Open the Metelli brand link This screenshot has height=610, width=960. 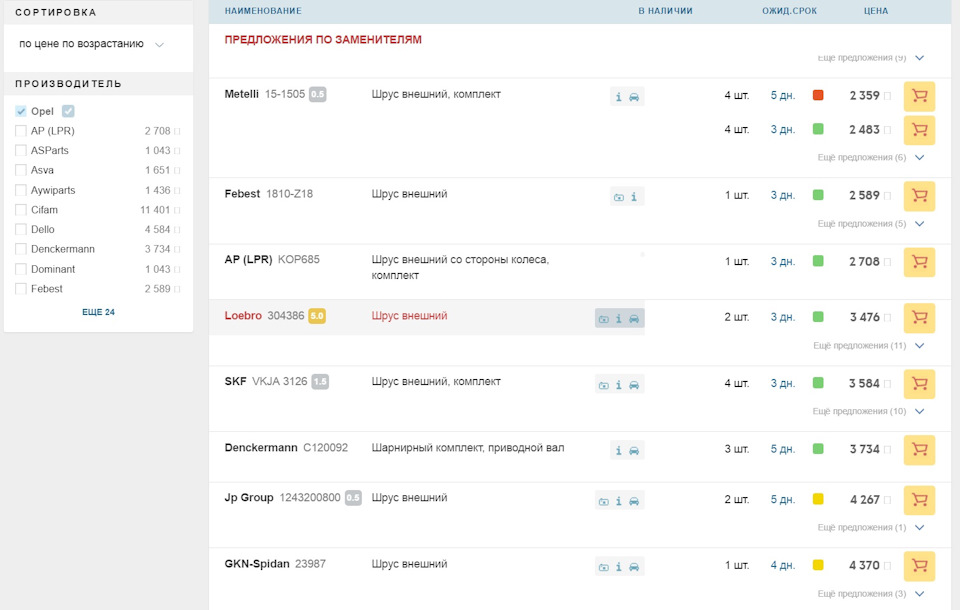point(242,94)
